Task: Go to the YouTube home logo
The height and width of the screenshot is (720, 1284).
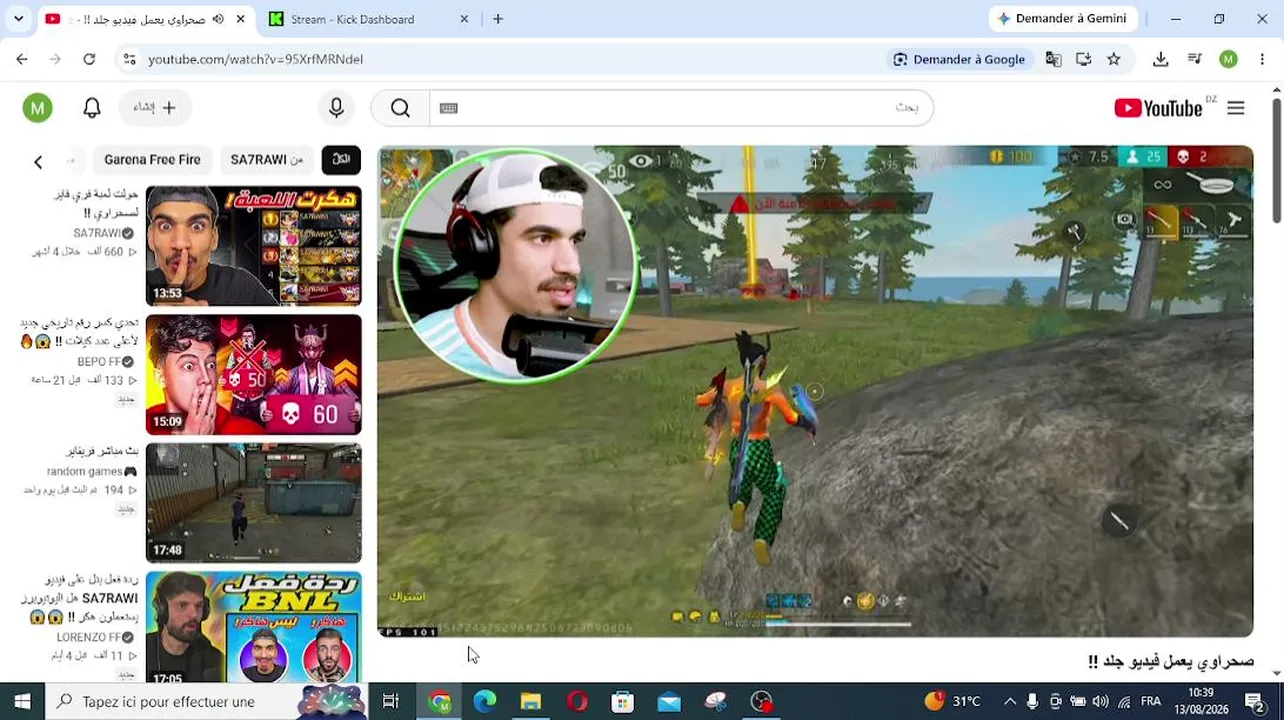Action: coord(1158,108)
